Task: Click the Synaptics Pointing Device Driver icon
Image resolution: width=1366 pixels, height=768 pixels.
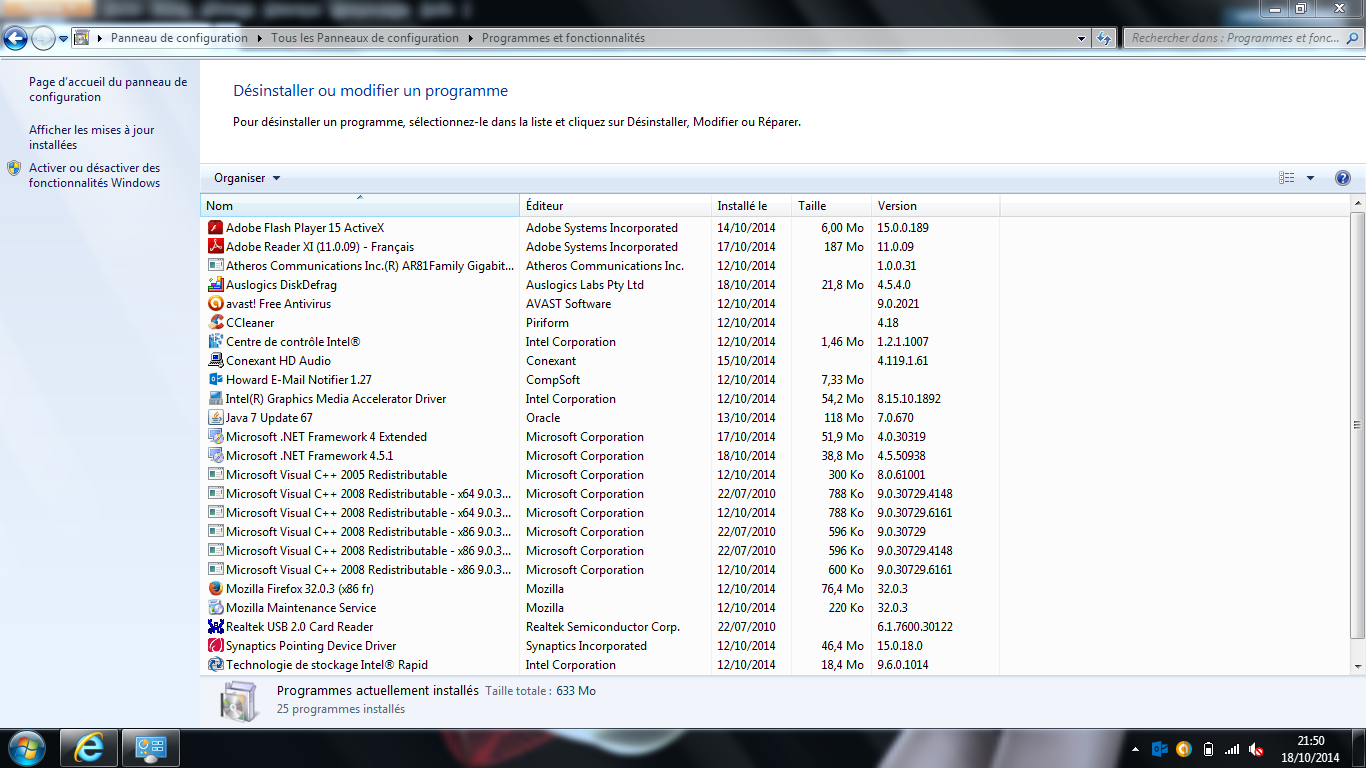Action: tap(215, 646)
